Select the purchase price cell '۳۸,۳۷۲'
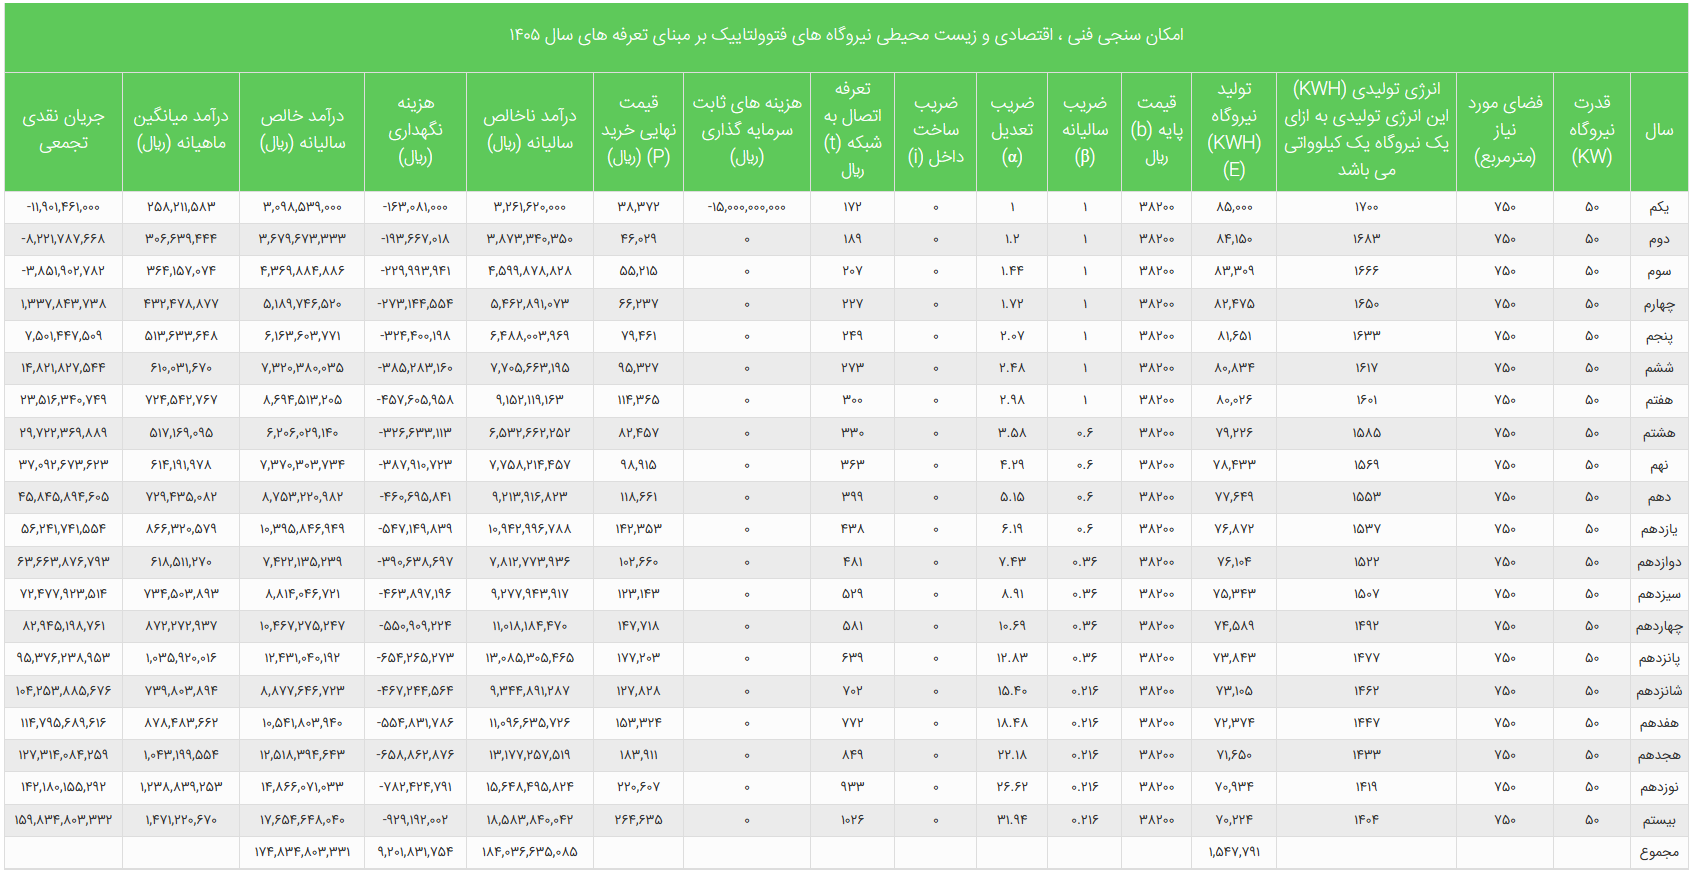Image resolution: width=1692 pixels, height=873 pixels. (638, 207)
